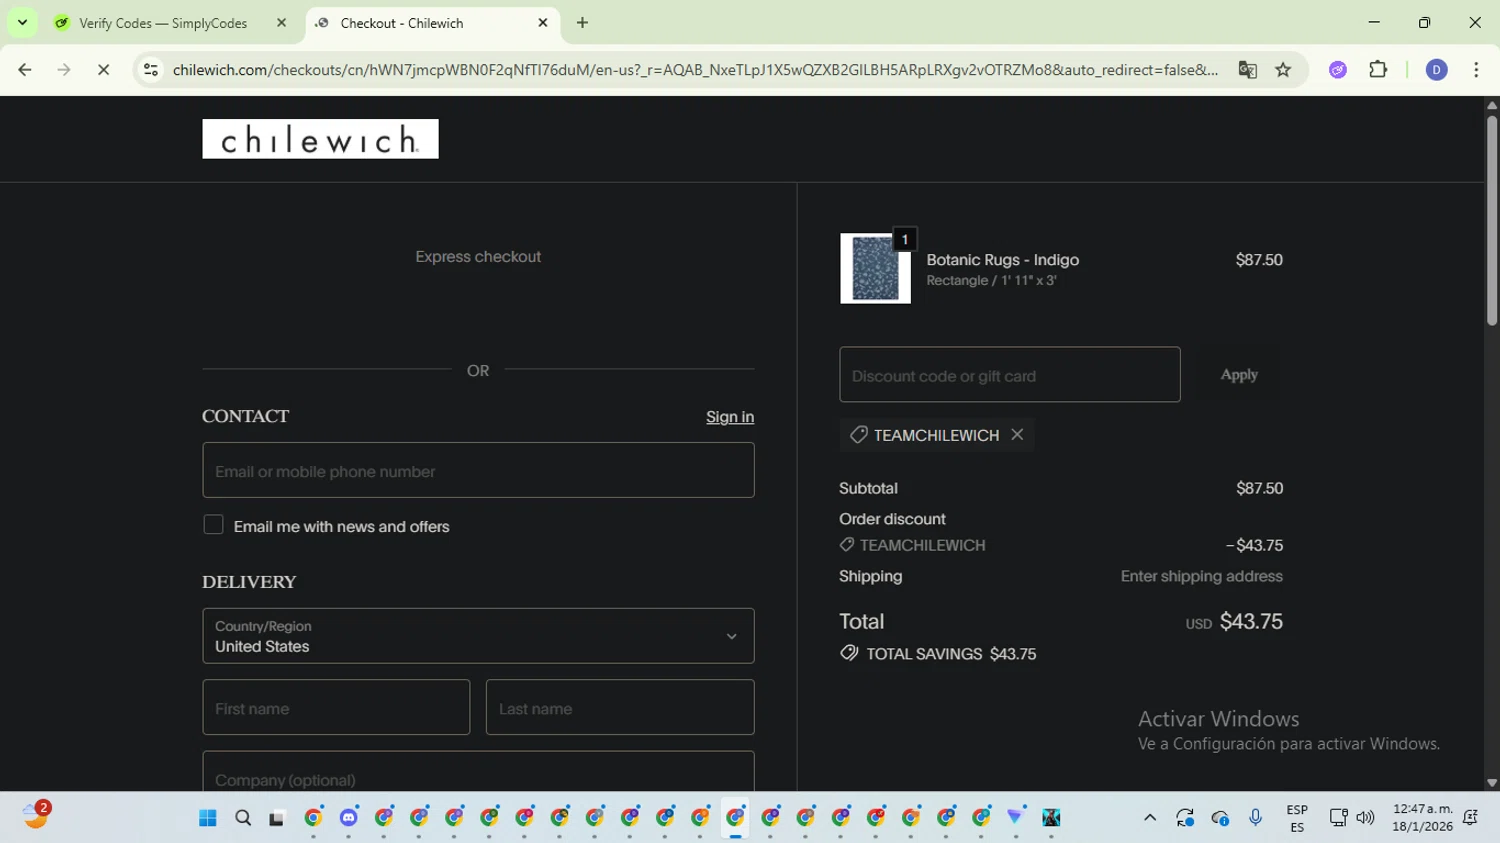Click the tag icon in the TEAMCHILEWICH chip
This screenshot has height=843, width=1500.
click(x=858, y=435)
